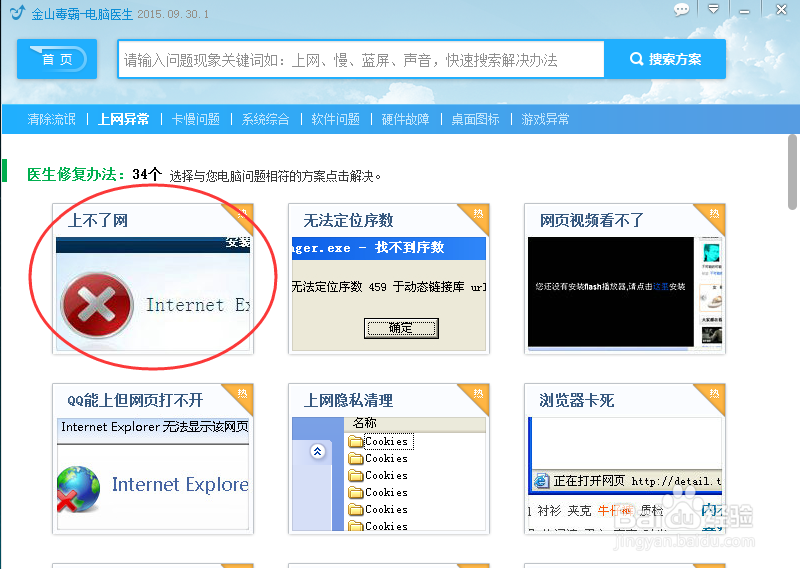Click the 浏览器卡死 title
Screen dimensions: 800x569
tap(577, 400)
